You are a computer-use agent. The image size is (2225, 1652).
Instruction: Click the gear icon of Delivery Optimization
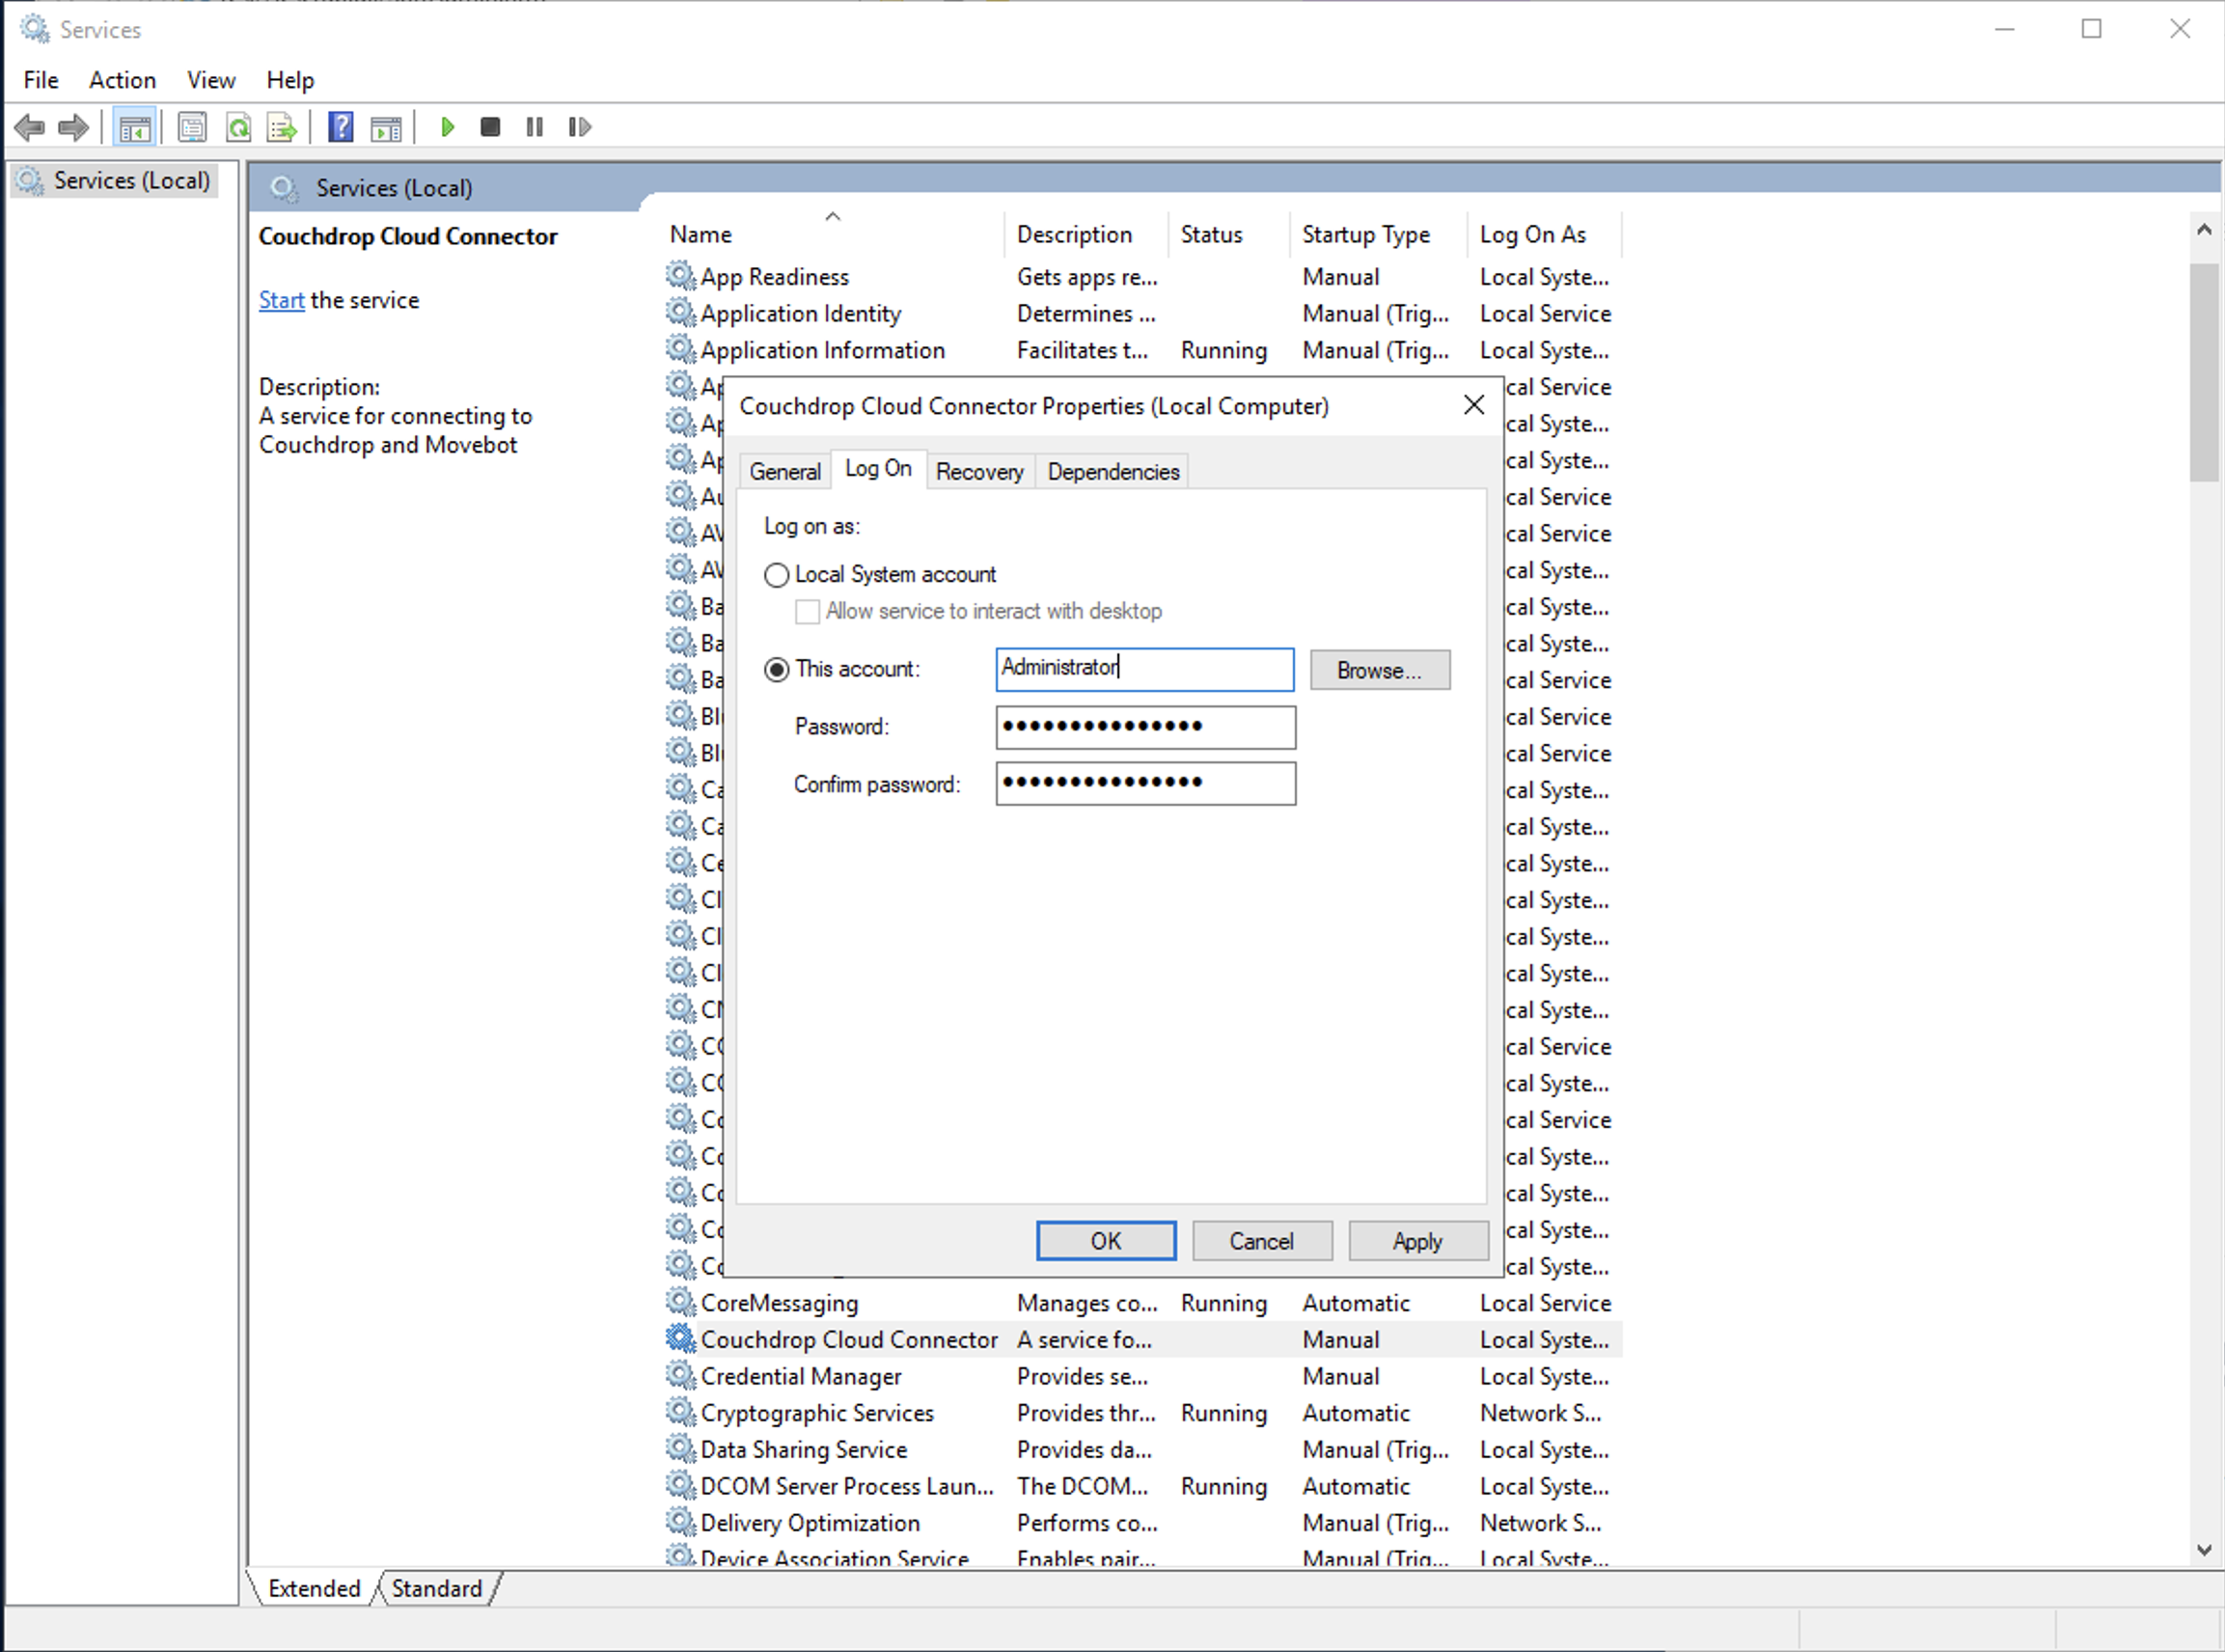click(x=681, y=1522)
